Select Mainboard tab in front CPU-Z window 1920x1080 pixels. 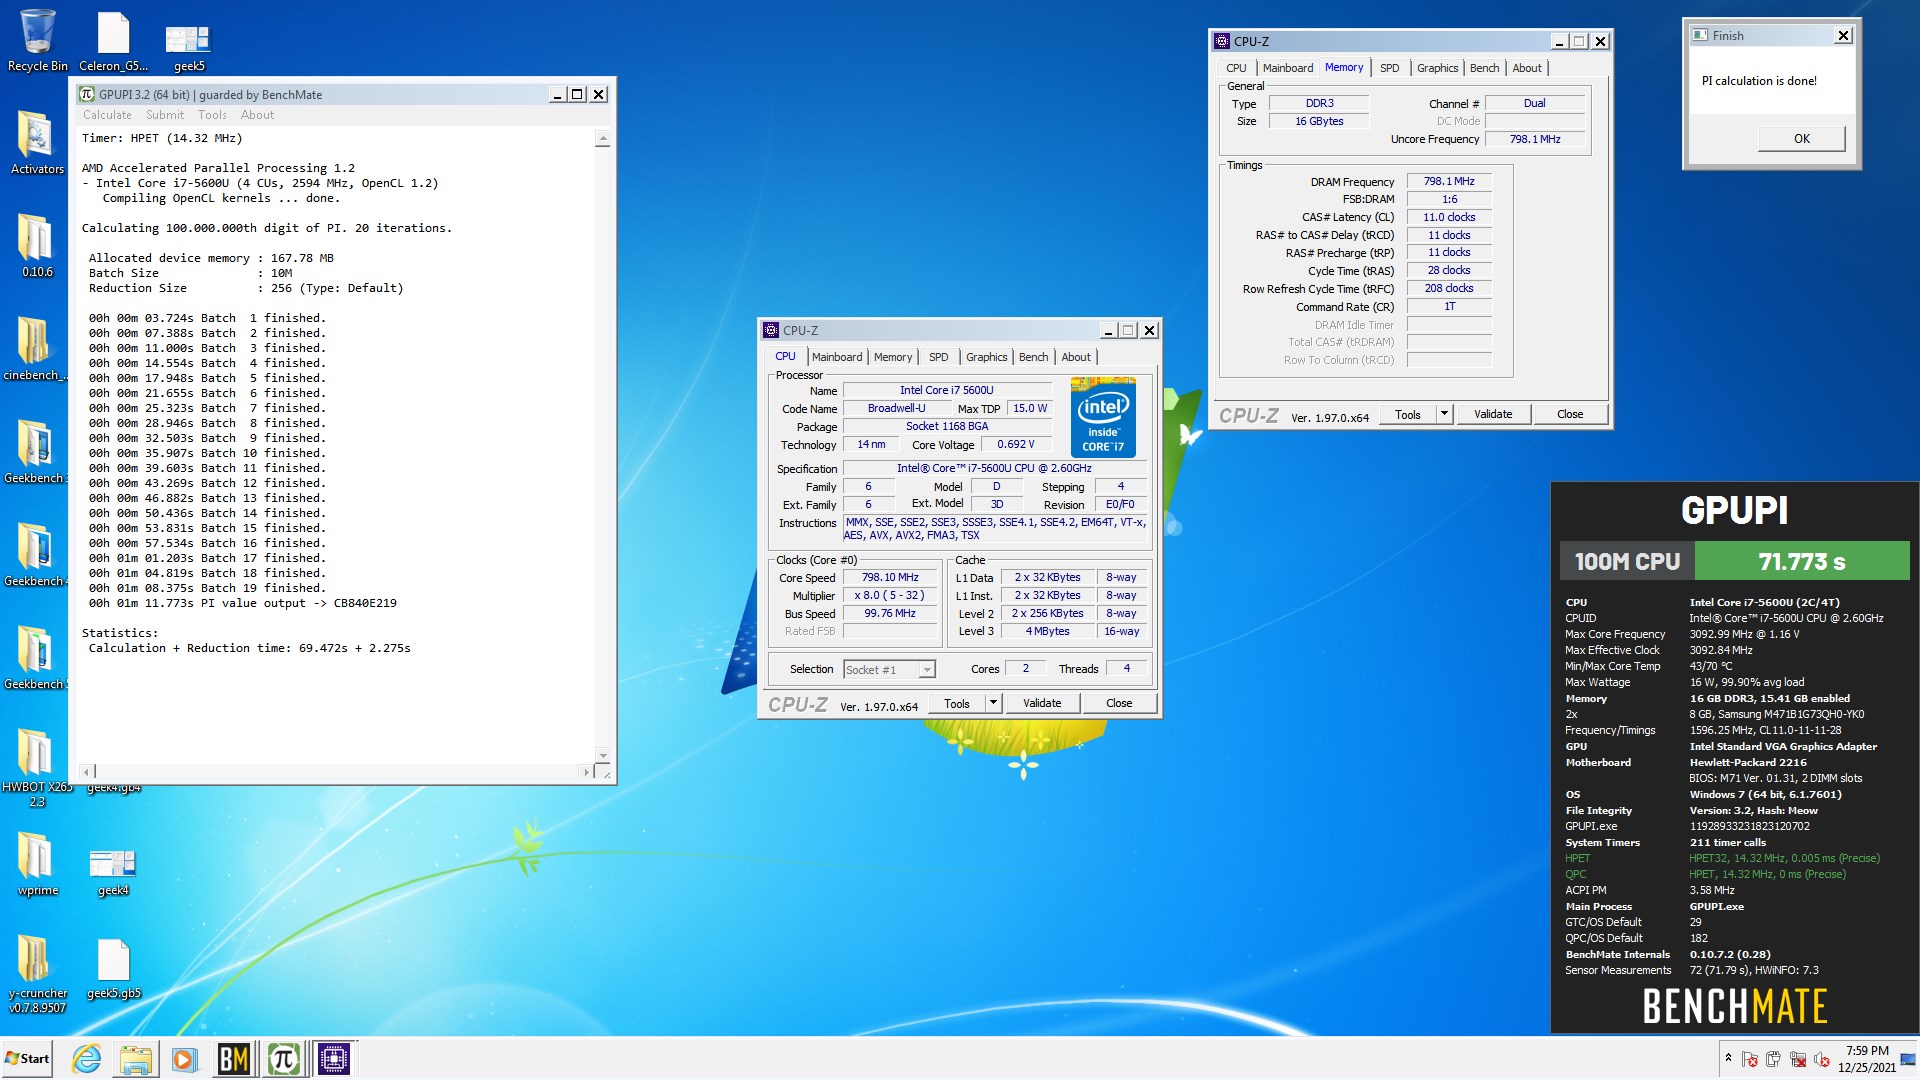pos(837,357)
